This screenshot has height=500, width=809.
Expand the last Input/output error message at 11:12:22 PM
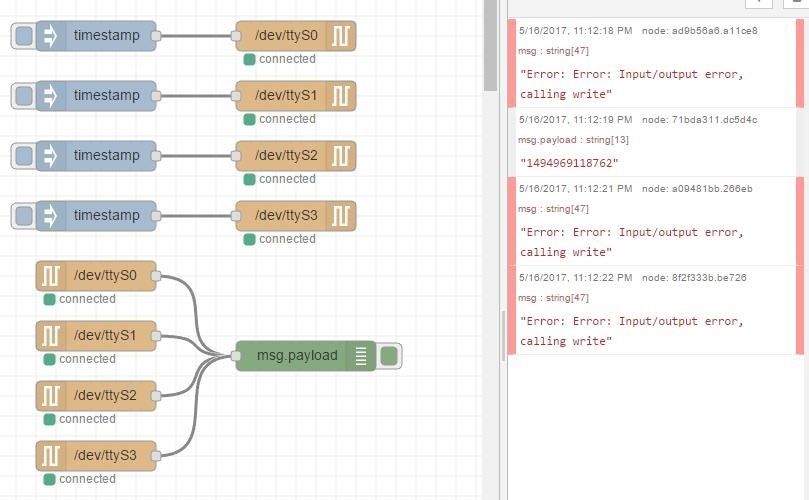(631, 331)
